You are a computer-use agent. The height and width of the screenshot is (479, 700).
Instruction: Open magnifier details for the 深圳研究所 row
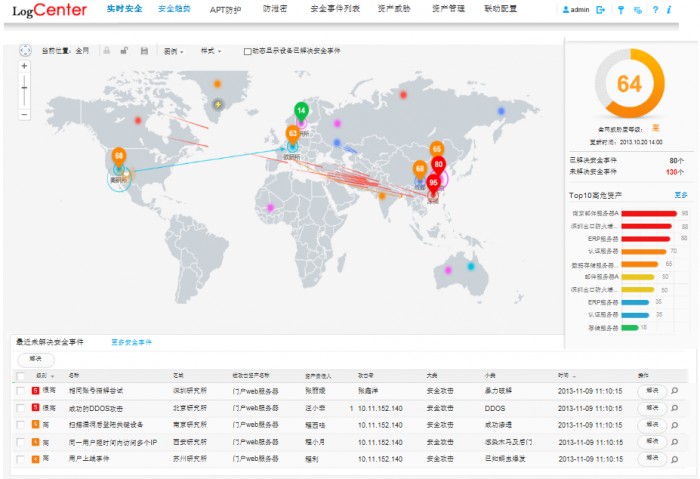[x=675, y=391]
